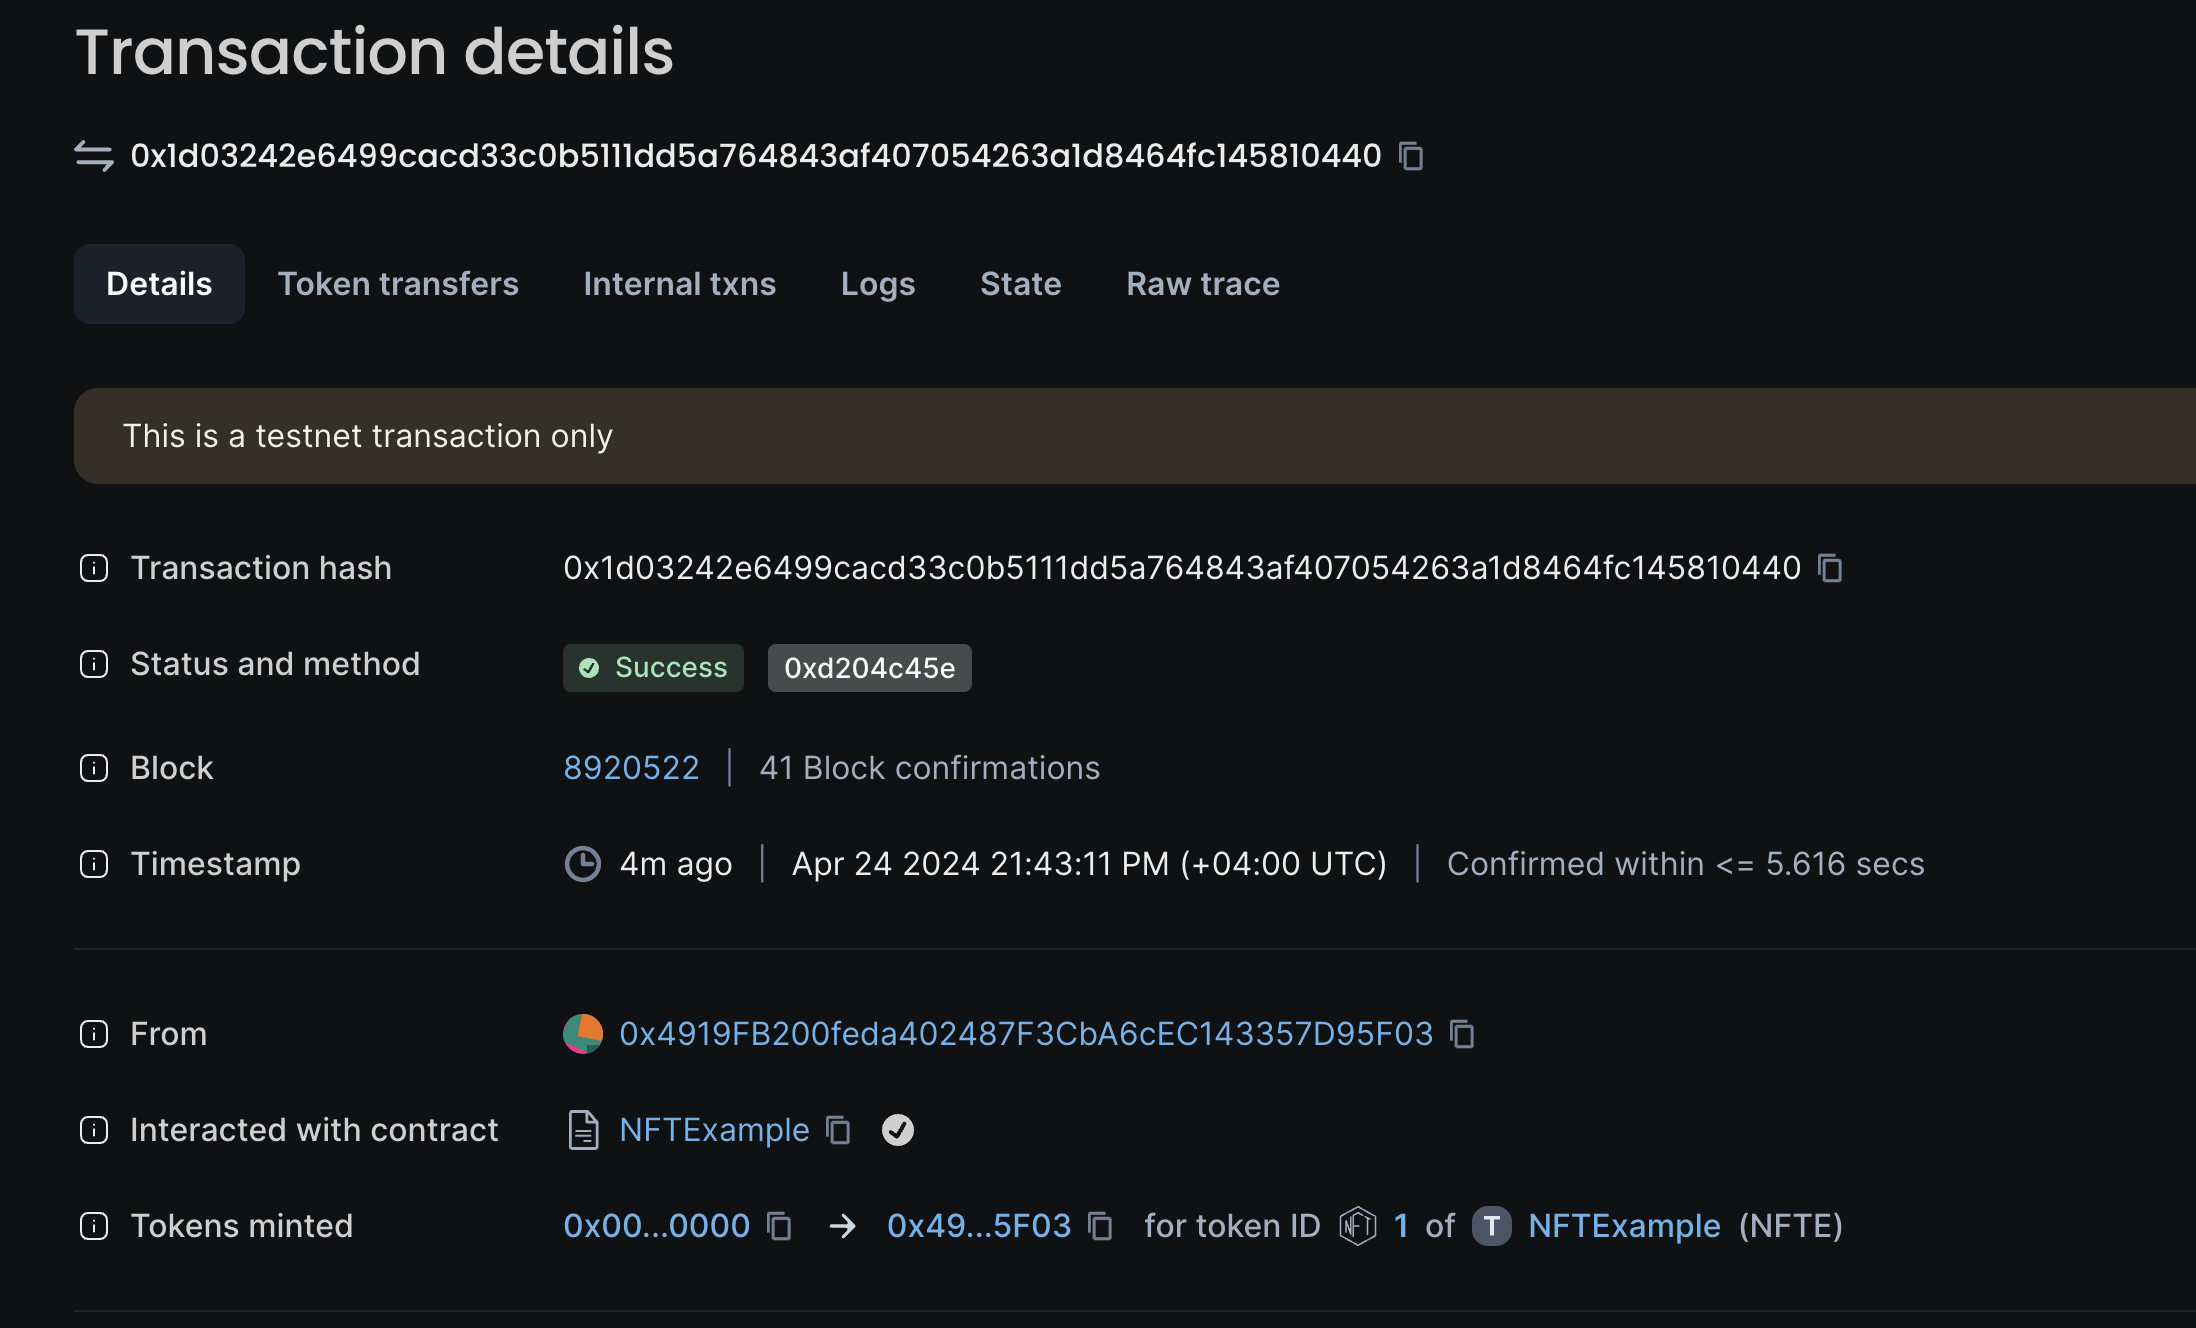
Task: Click info icon beside Tokens minted
Action: point(94,1226)
